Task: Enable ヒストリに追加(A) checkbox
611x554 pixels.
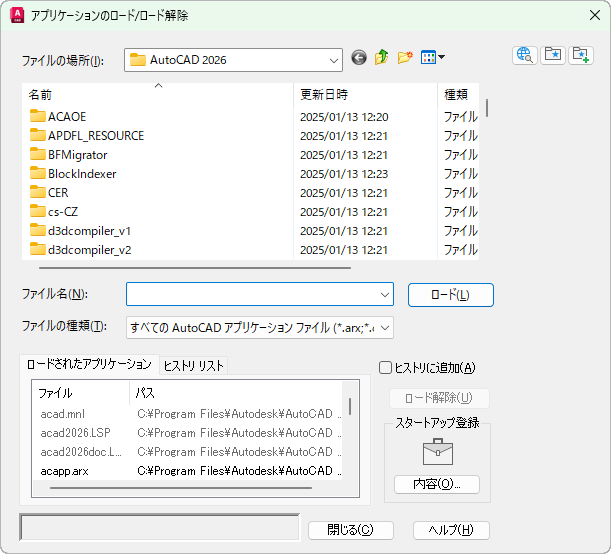Action: tap(385, 367)
